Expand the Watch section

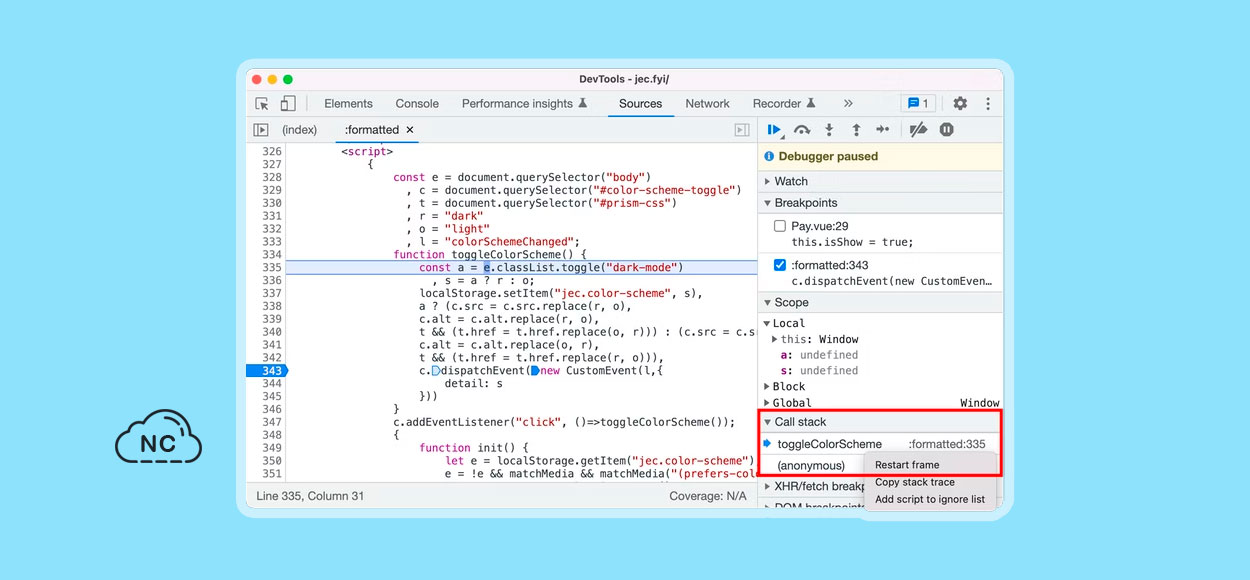880,181
